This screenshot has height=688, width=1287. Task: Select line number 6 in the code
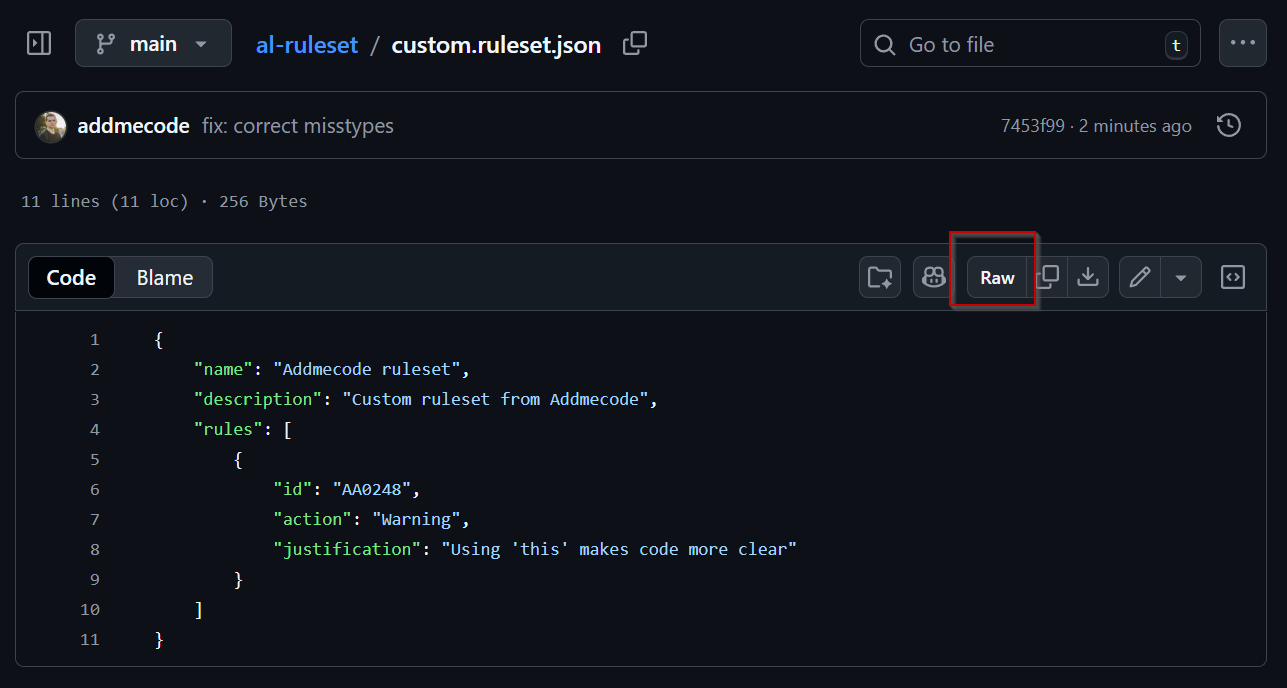point(94,489)
